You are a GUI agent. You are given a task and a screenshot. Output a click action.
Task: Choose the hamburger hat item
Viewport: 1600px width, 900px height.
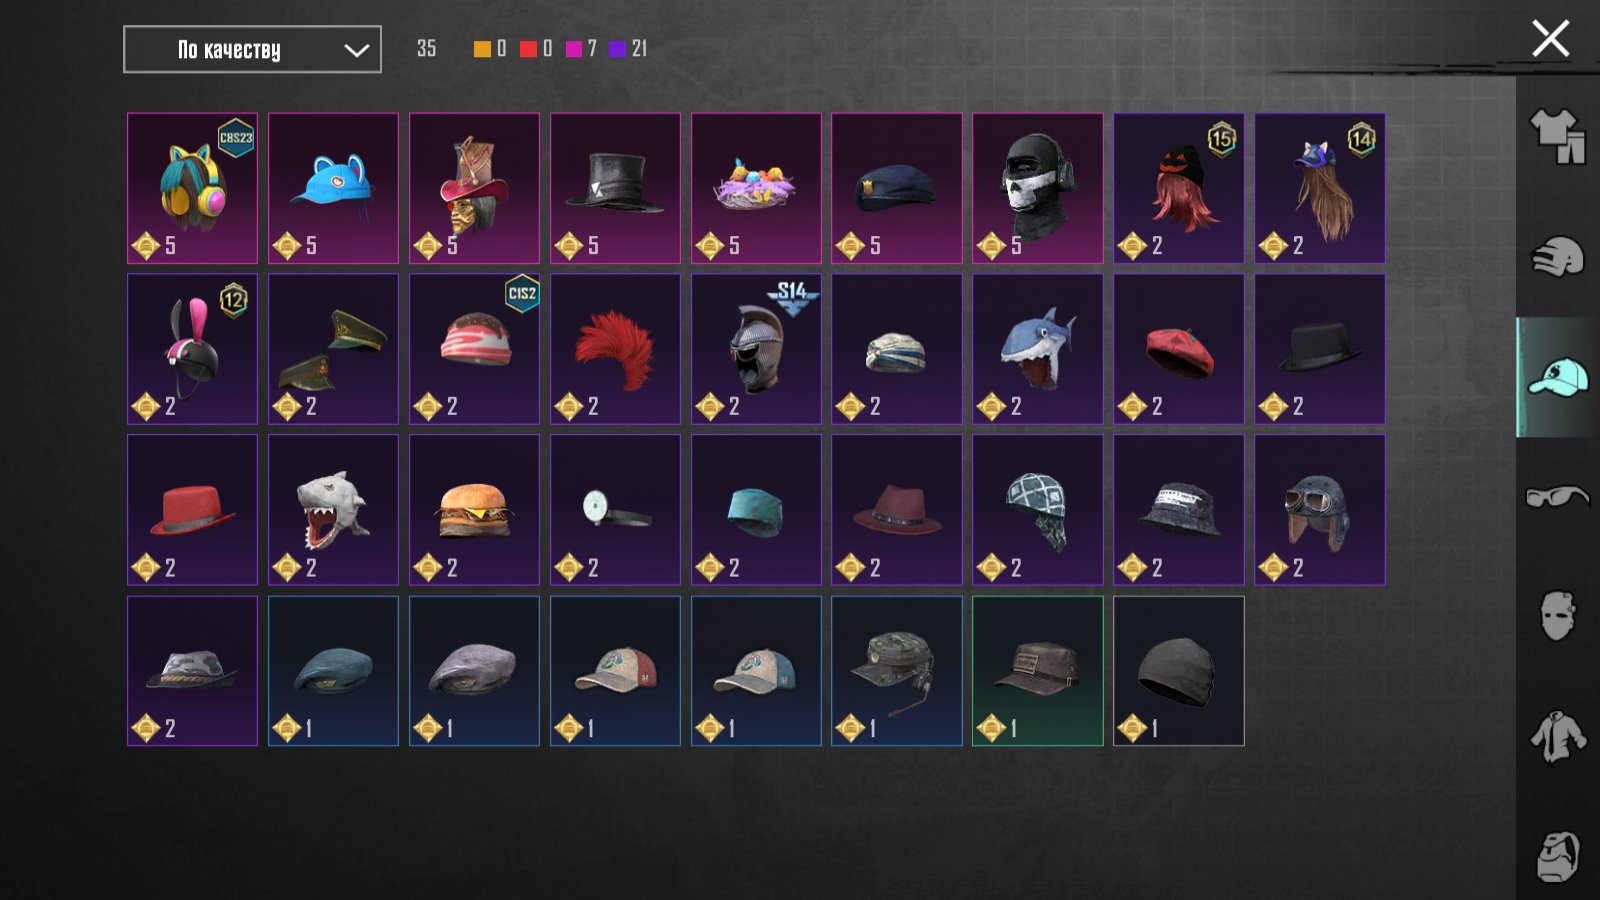click(474, 510)
